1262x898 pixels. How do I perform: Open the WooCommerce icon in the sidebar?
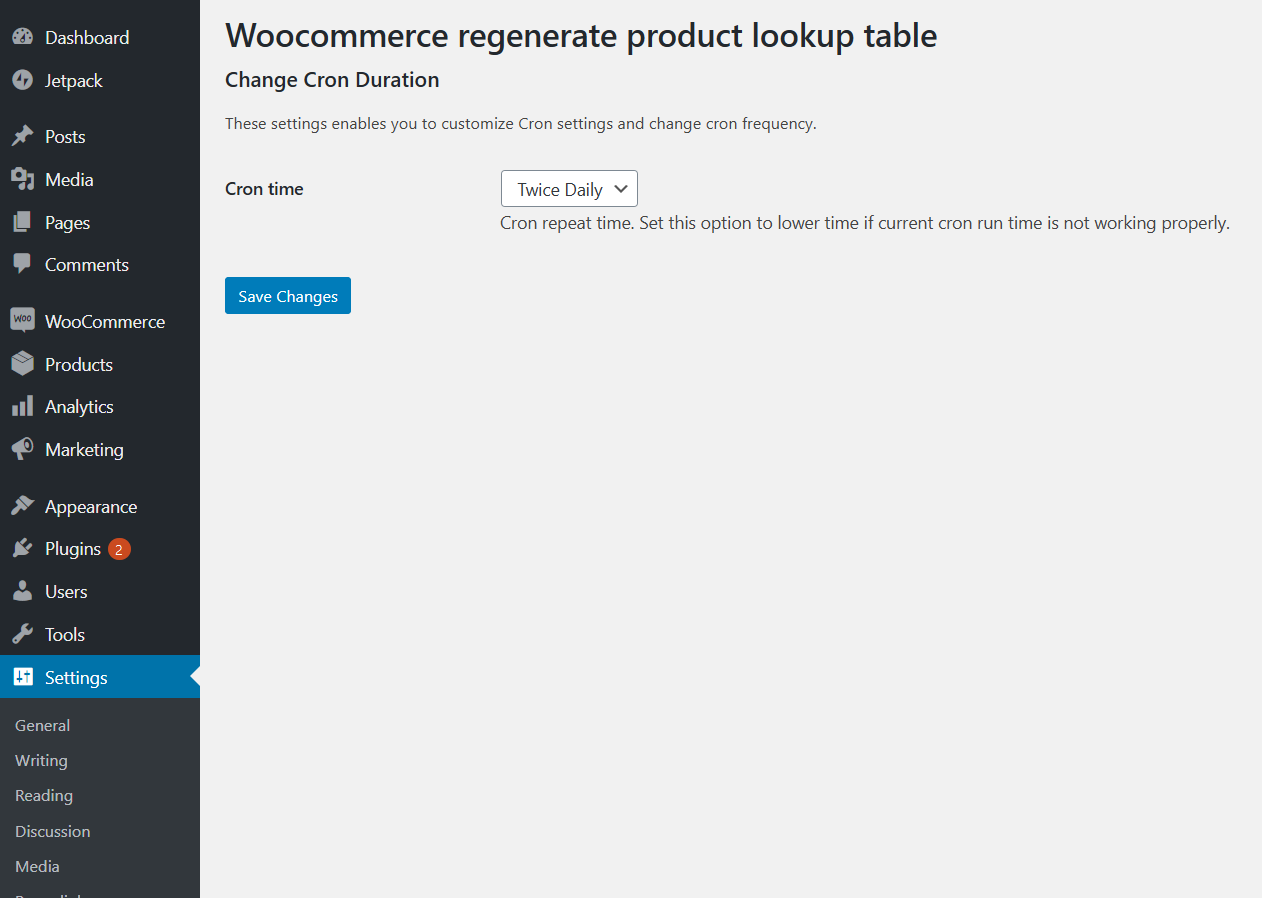(x=22, y=320)
